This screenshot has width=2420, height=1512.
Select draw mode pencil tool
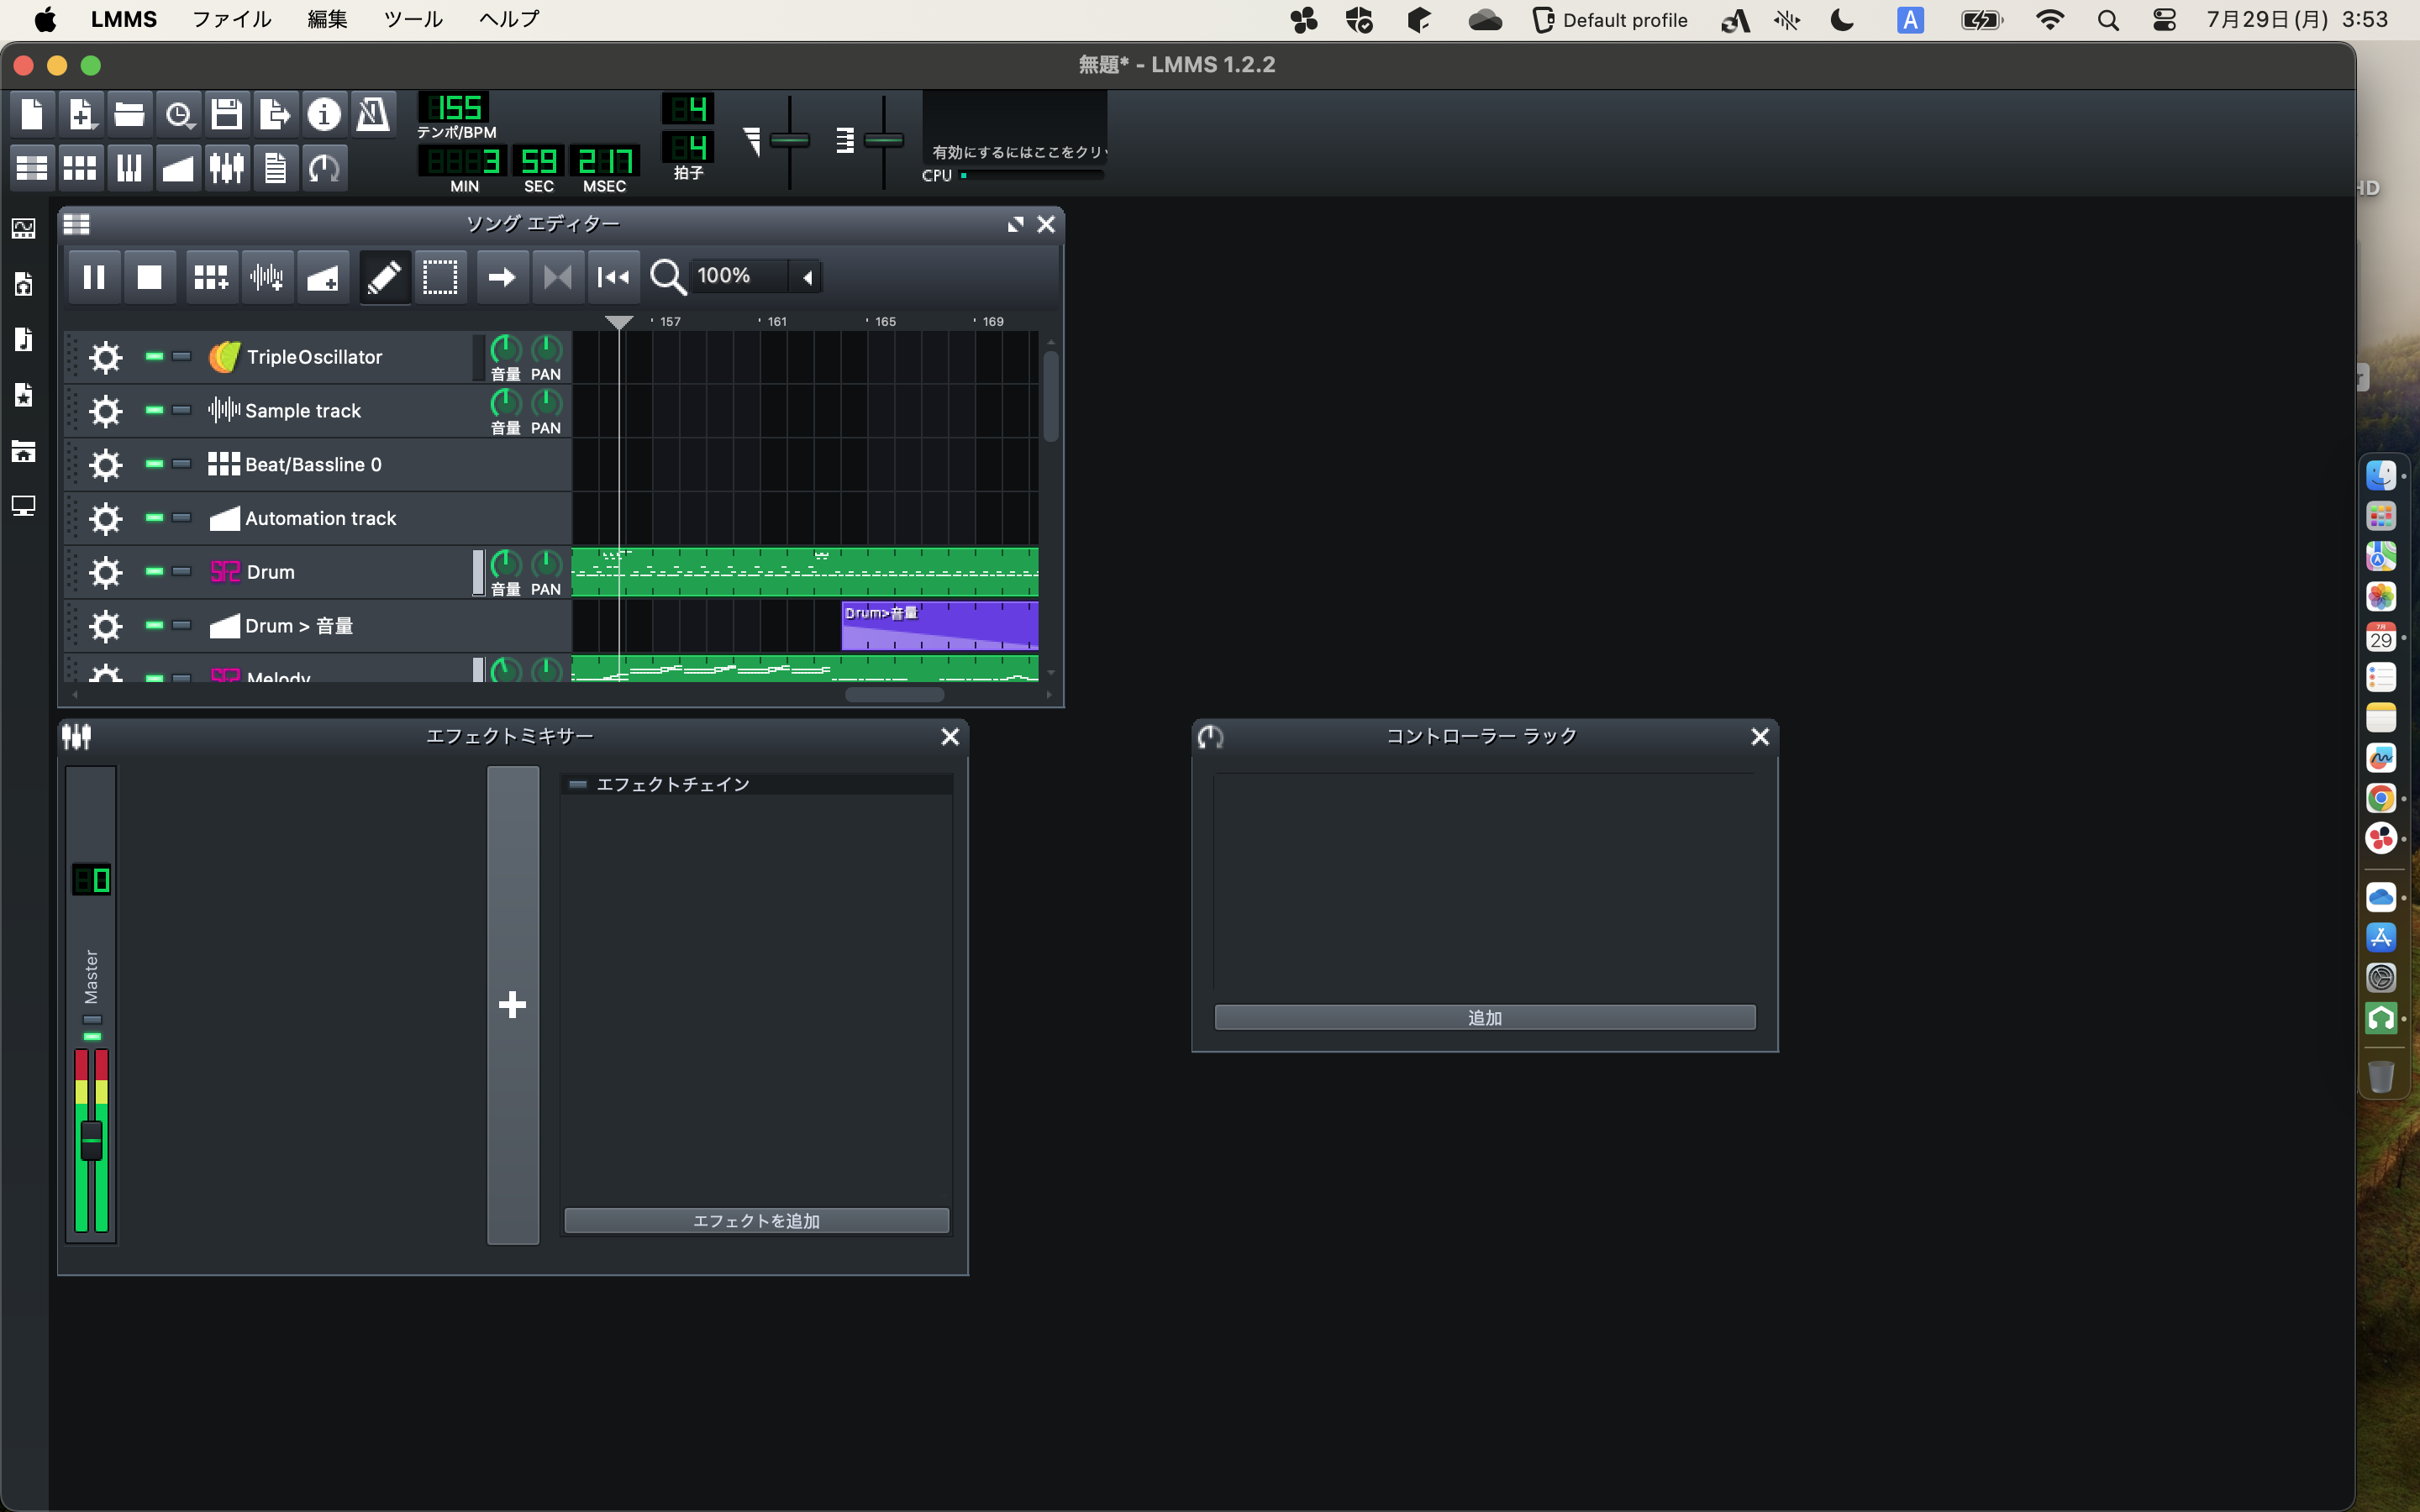[385, 277]
